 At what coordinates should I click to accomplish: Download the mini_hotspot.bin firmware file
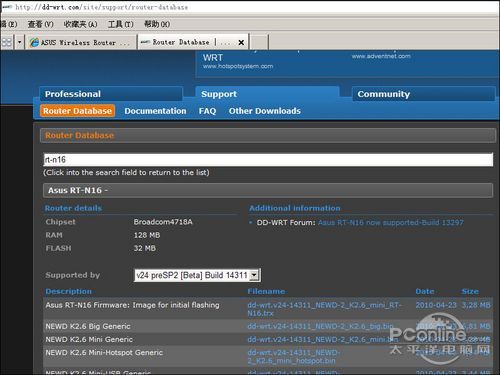[x=294, y=356]
